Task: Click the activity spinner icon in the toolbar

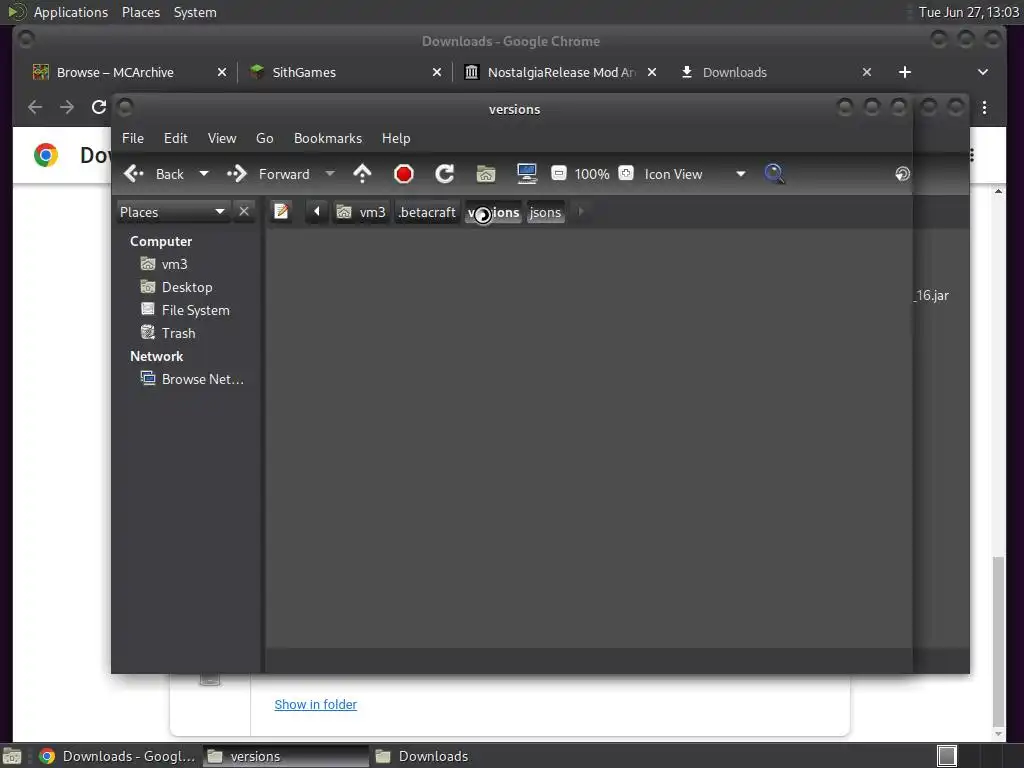Action: click(902, 174)
